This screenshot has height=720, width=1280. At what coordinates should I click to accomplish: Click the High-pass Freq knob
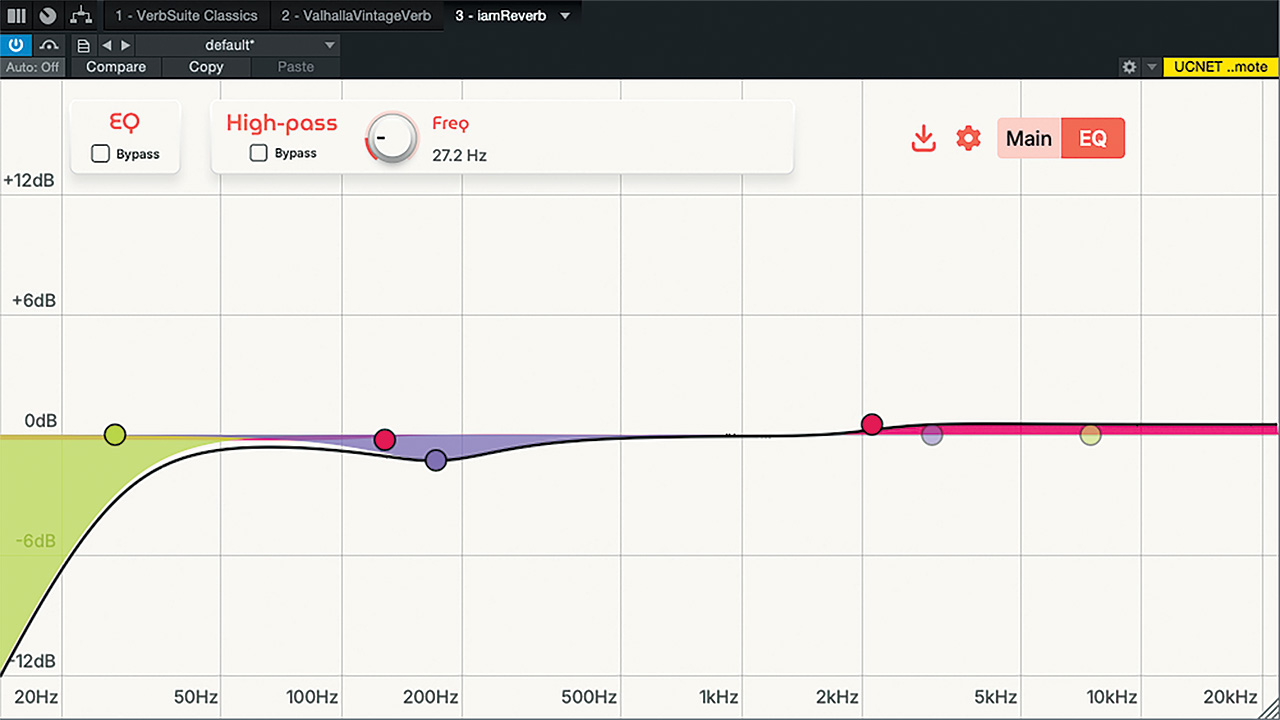[391, 138]
